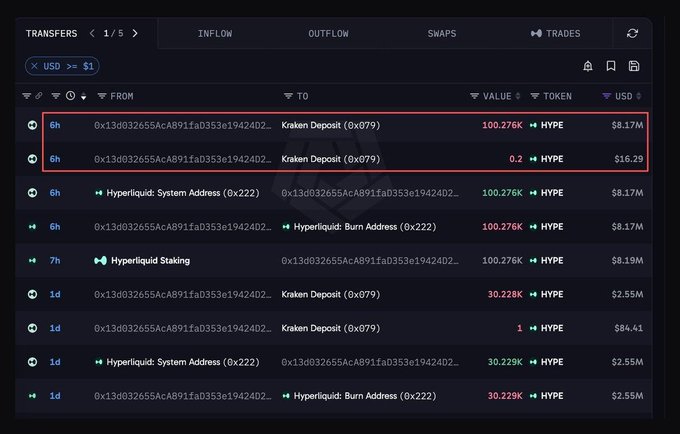
Task: Select the TRANSFERS tab
Action: pos(51,33)
